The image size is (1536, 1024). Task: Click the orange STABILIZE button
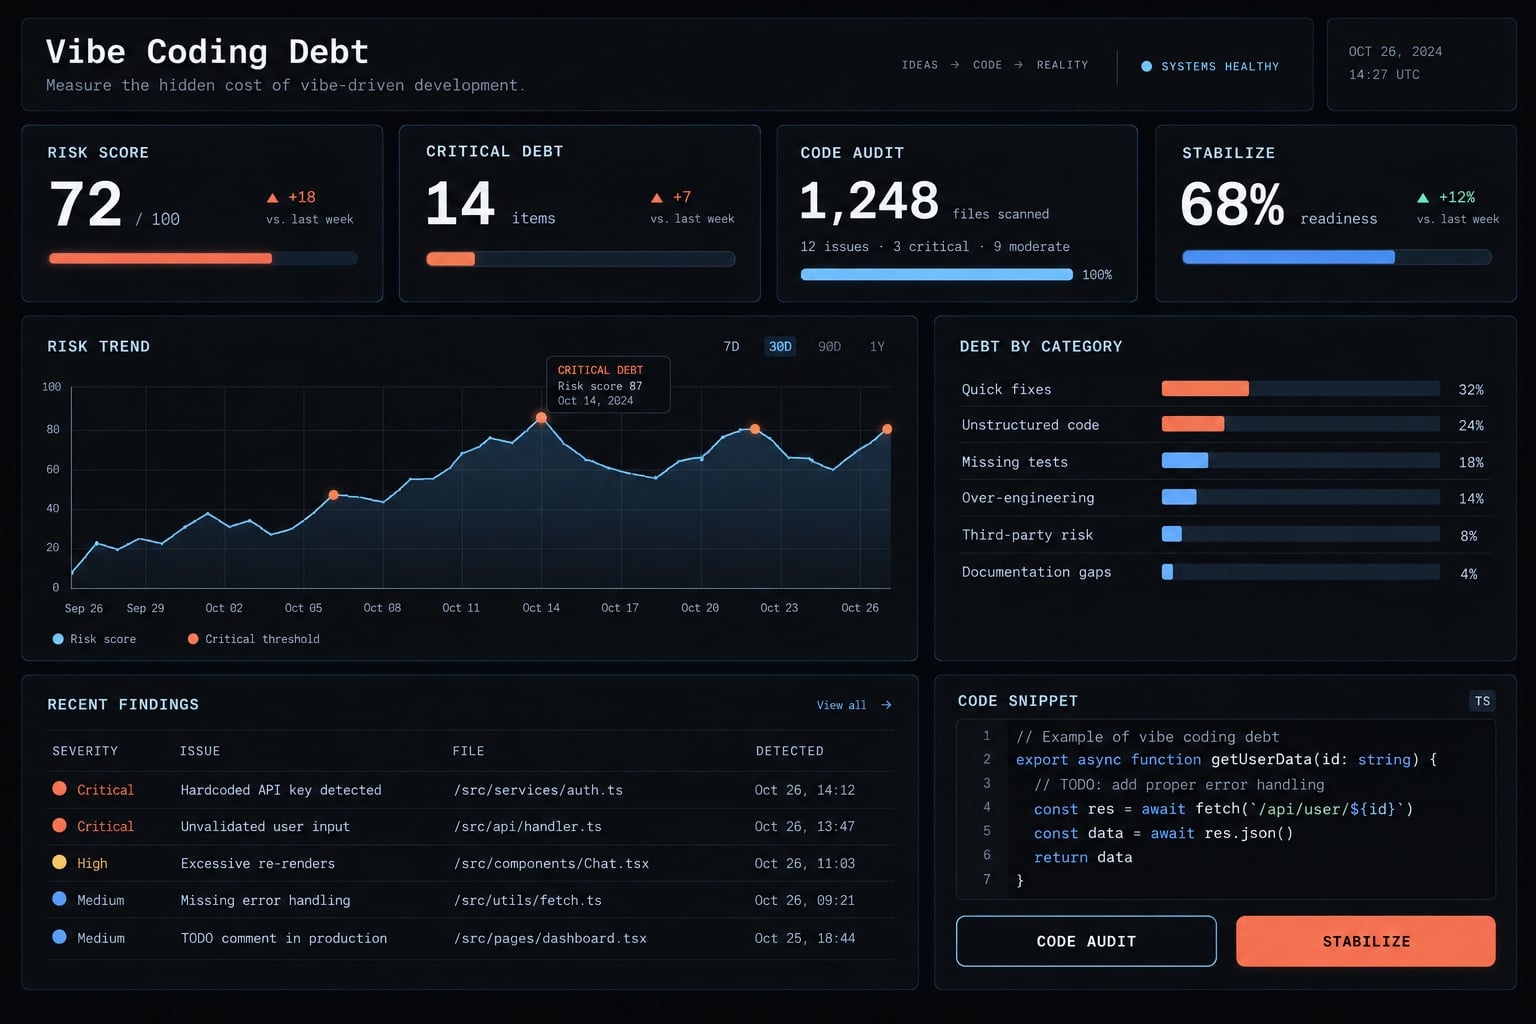click(1366, 941)
